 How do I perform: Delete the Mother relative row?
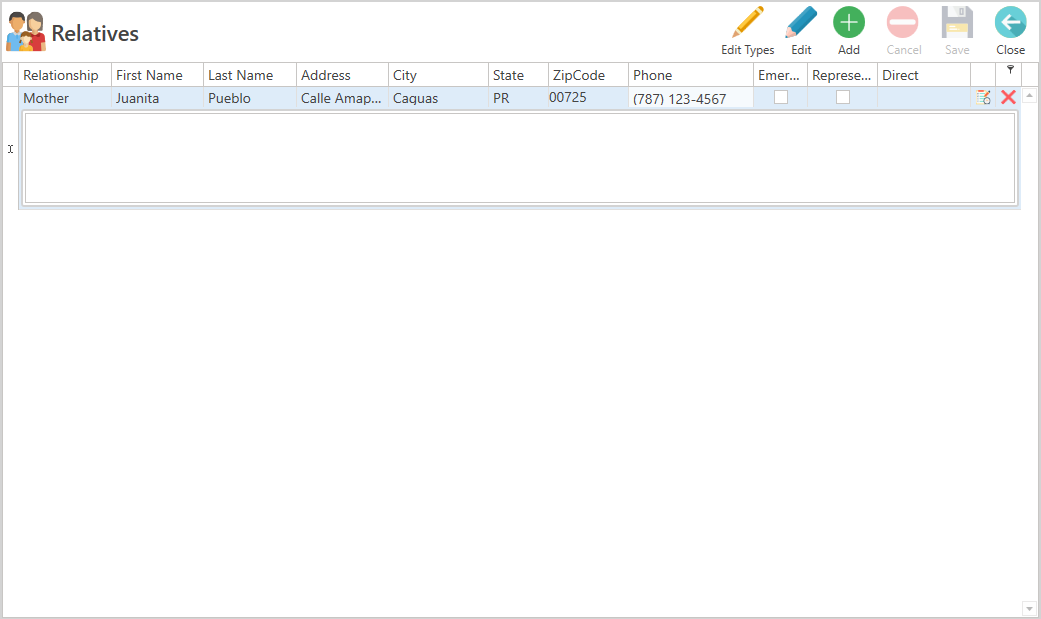click(x=1008, y=98)
